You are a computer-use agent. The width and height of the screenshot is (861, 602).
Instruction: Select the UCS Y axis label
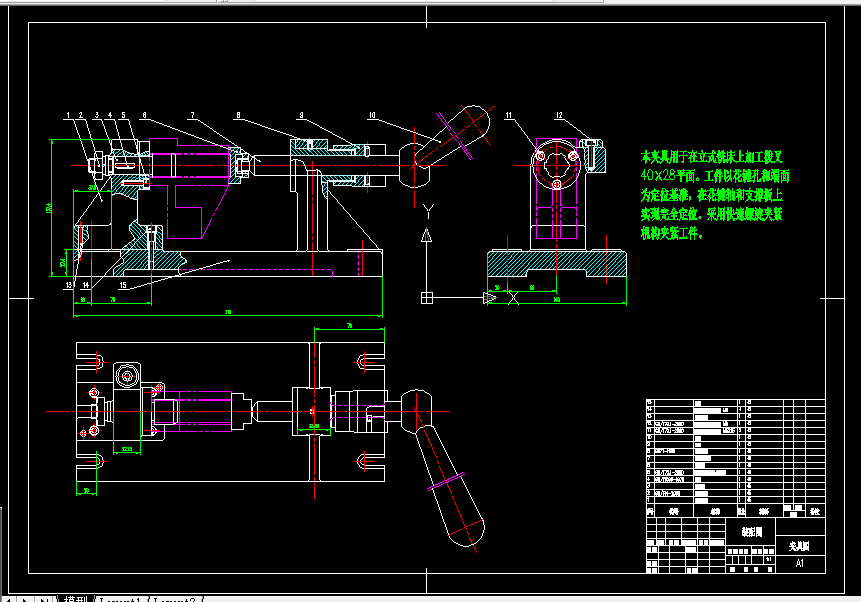pyautogui.click(x=428, y=211)
